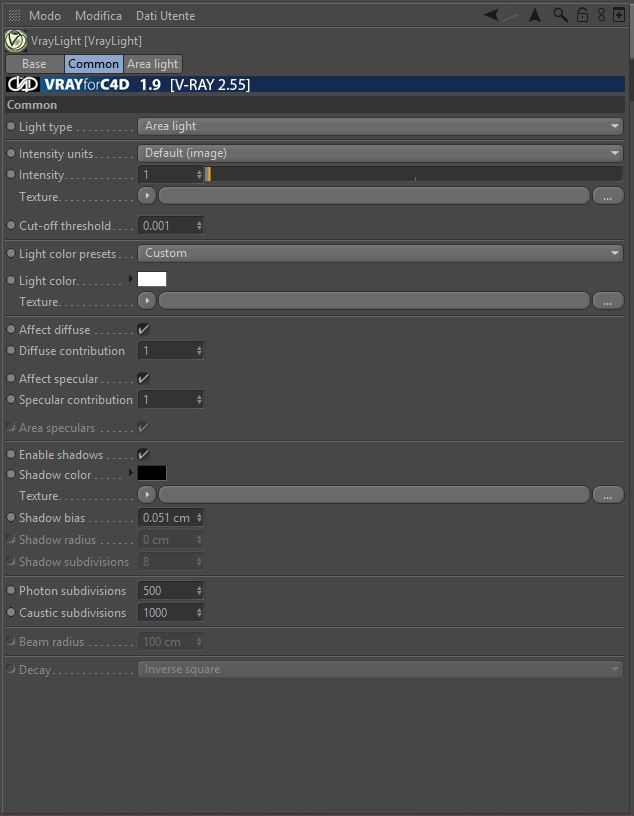Click animation dot beside Caustic subdivisions

point(11,613)
